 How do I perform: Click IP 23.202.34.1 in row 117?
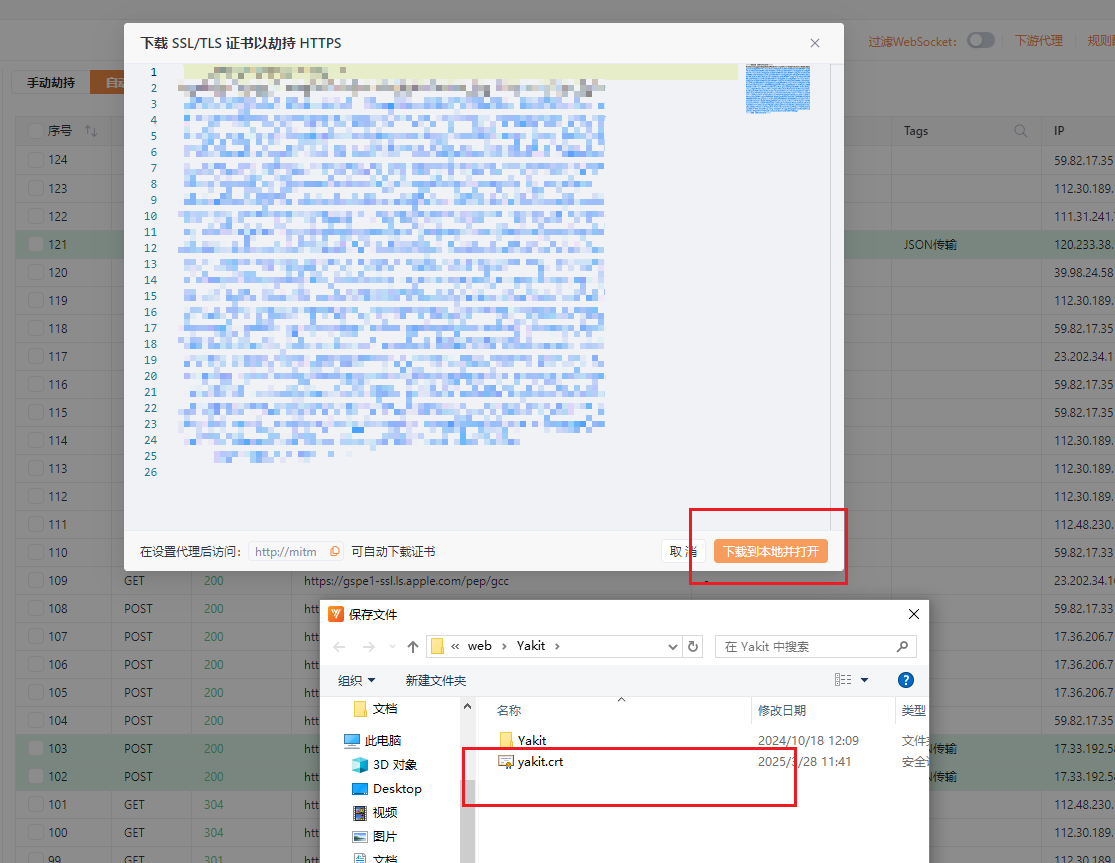tap(1084, 357)
